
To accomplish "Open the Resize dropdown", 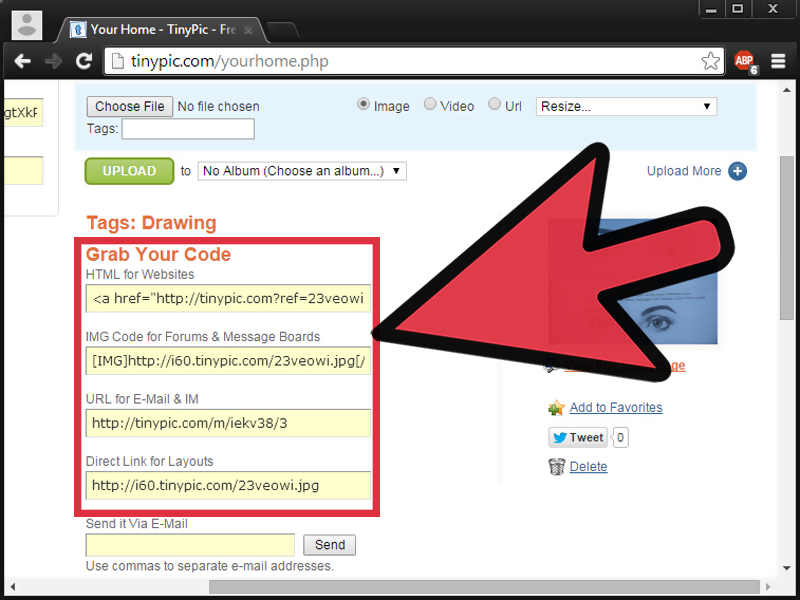I will (626, 106).
